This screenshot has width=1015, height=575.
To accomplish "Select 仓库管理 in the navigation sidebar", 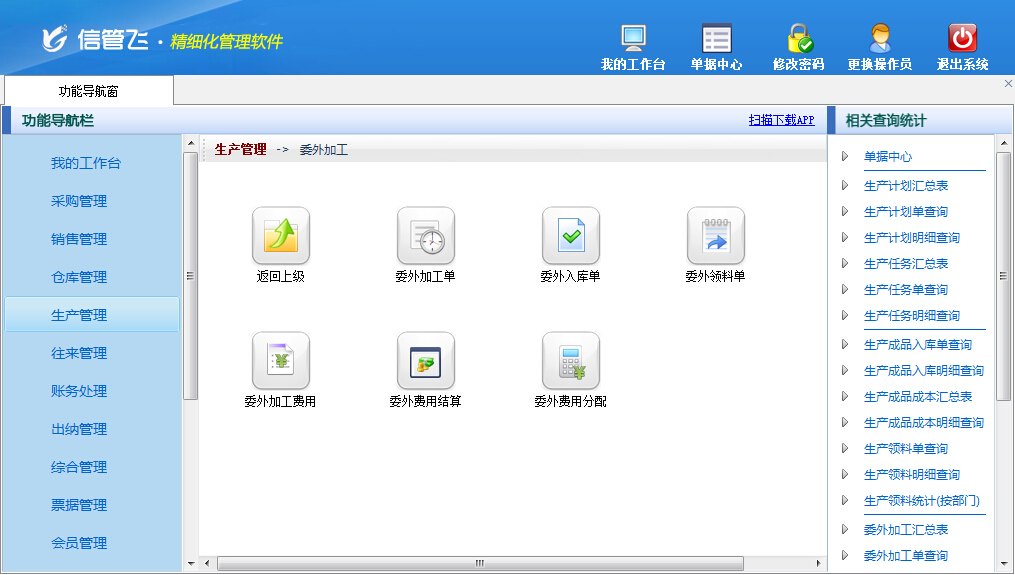I will (79, 277).
